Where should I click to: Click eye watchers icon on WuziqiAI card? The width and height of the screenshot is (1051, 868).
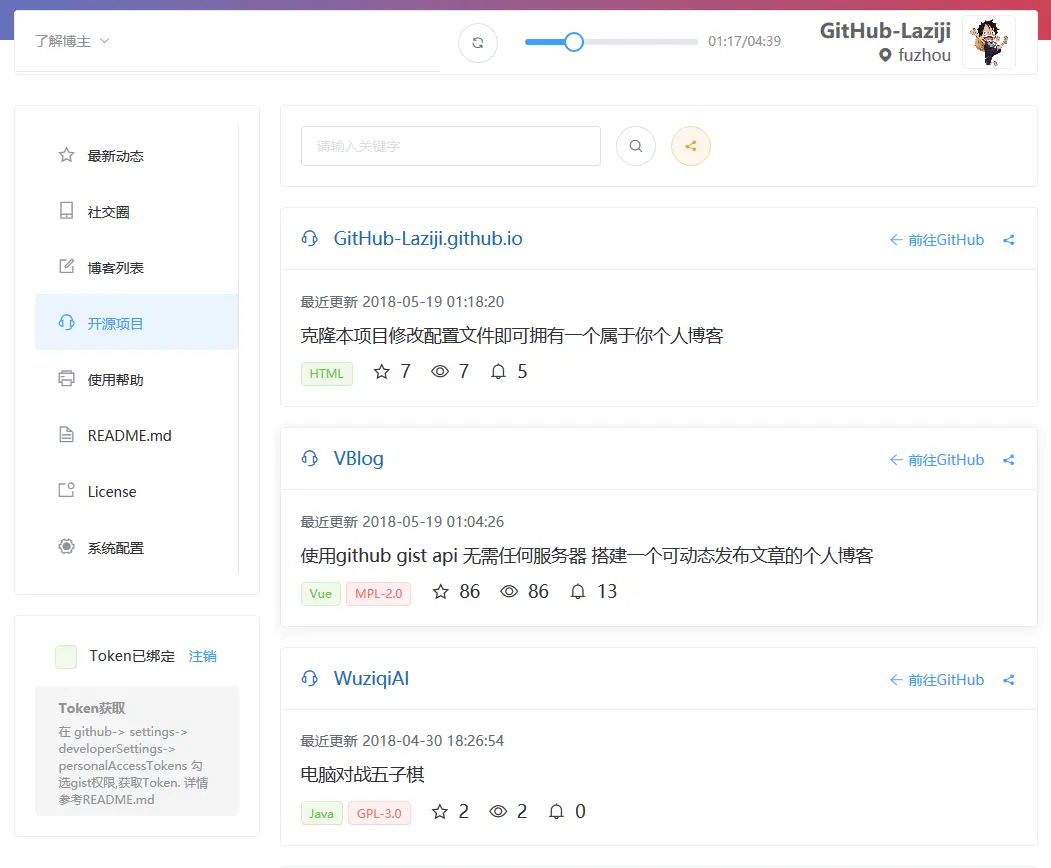coord(498,811)
